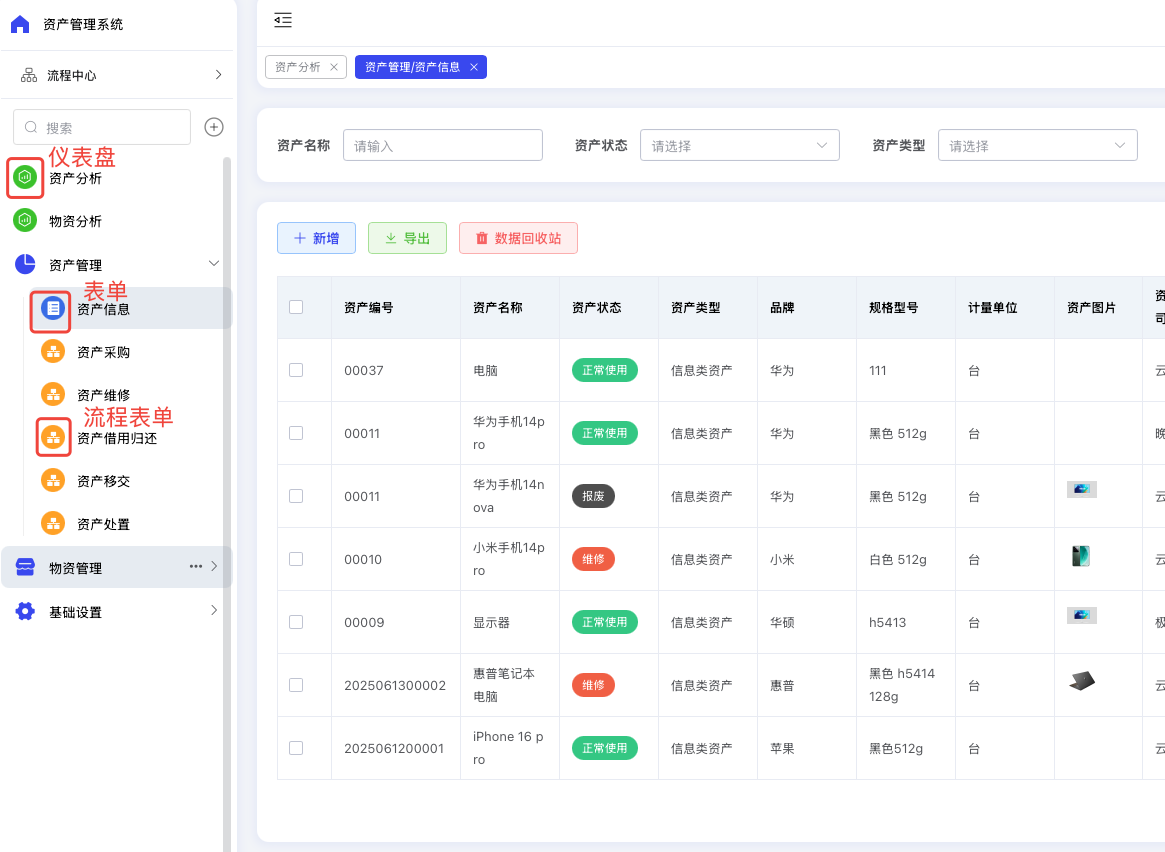The image size is (1165, 852).
Task: Click the orange 资产采购 workflow icon
Action: [53, 352]
